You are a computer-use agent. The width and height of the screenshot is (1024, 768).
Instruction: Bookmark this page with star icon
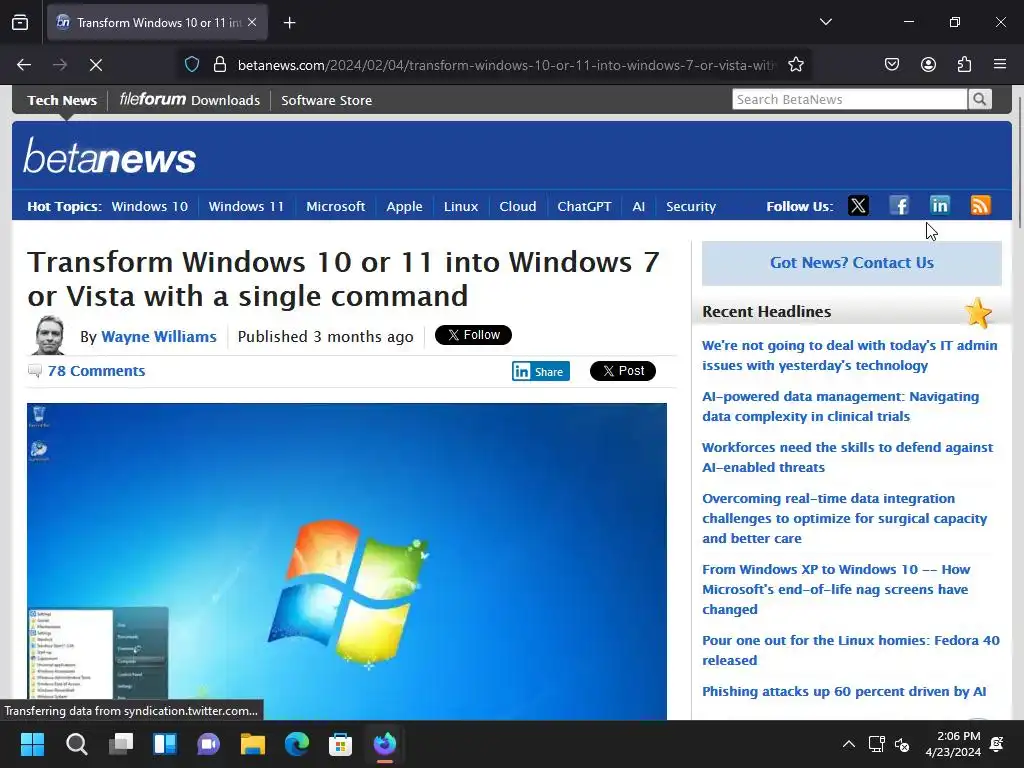(x=795, y=65)
